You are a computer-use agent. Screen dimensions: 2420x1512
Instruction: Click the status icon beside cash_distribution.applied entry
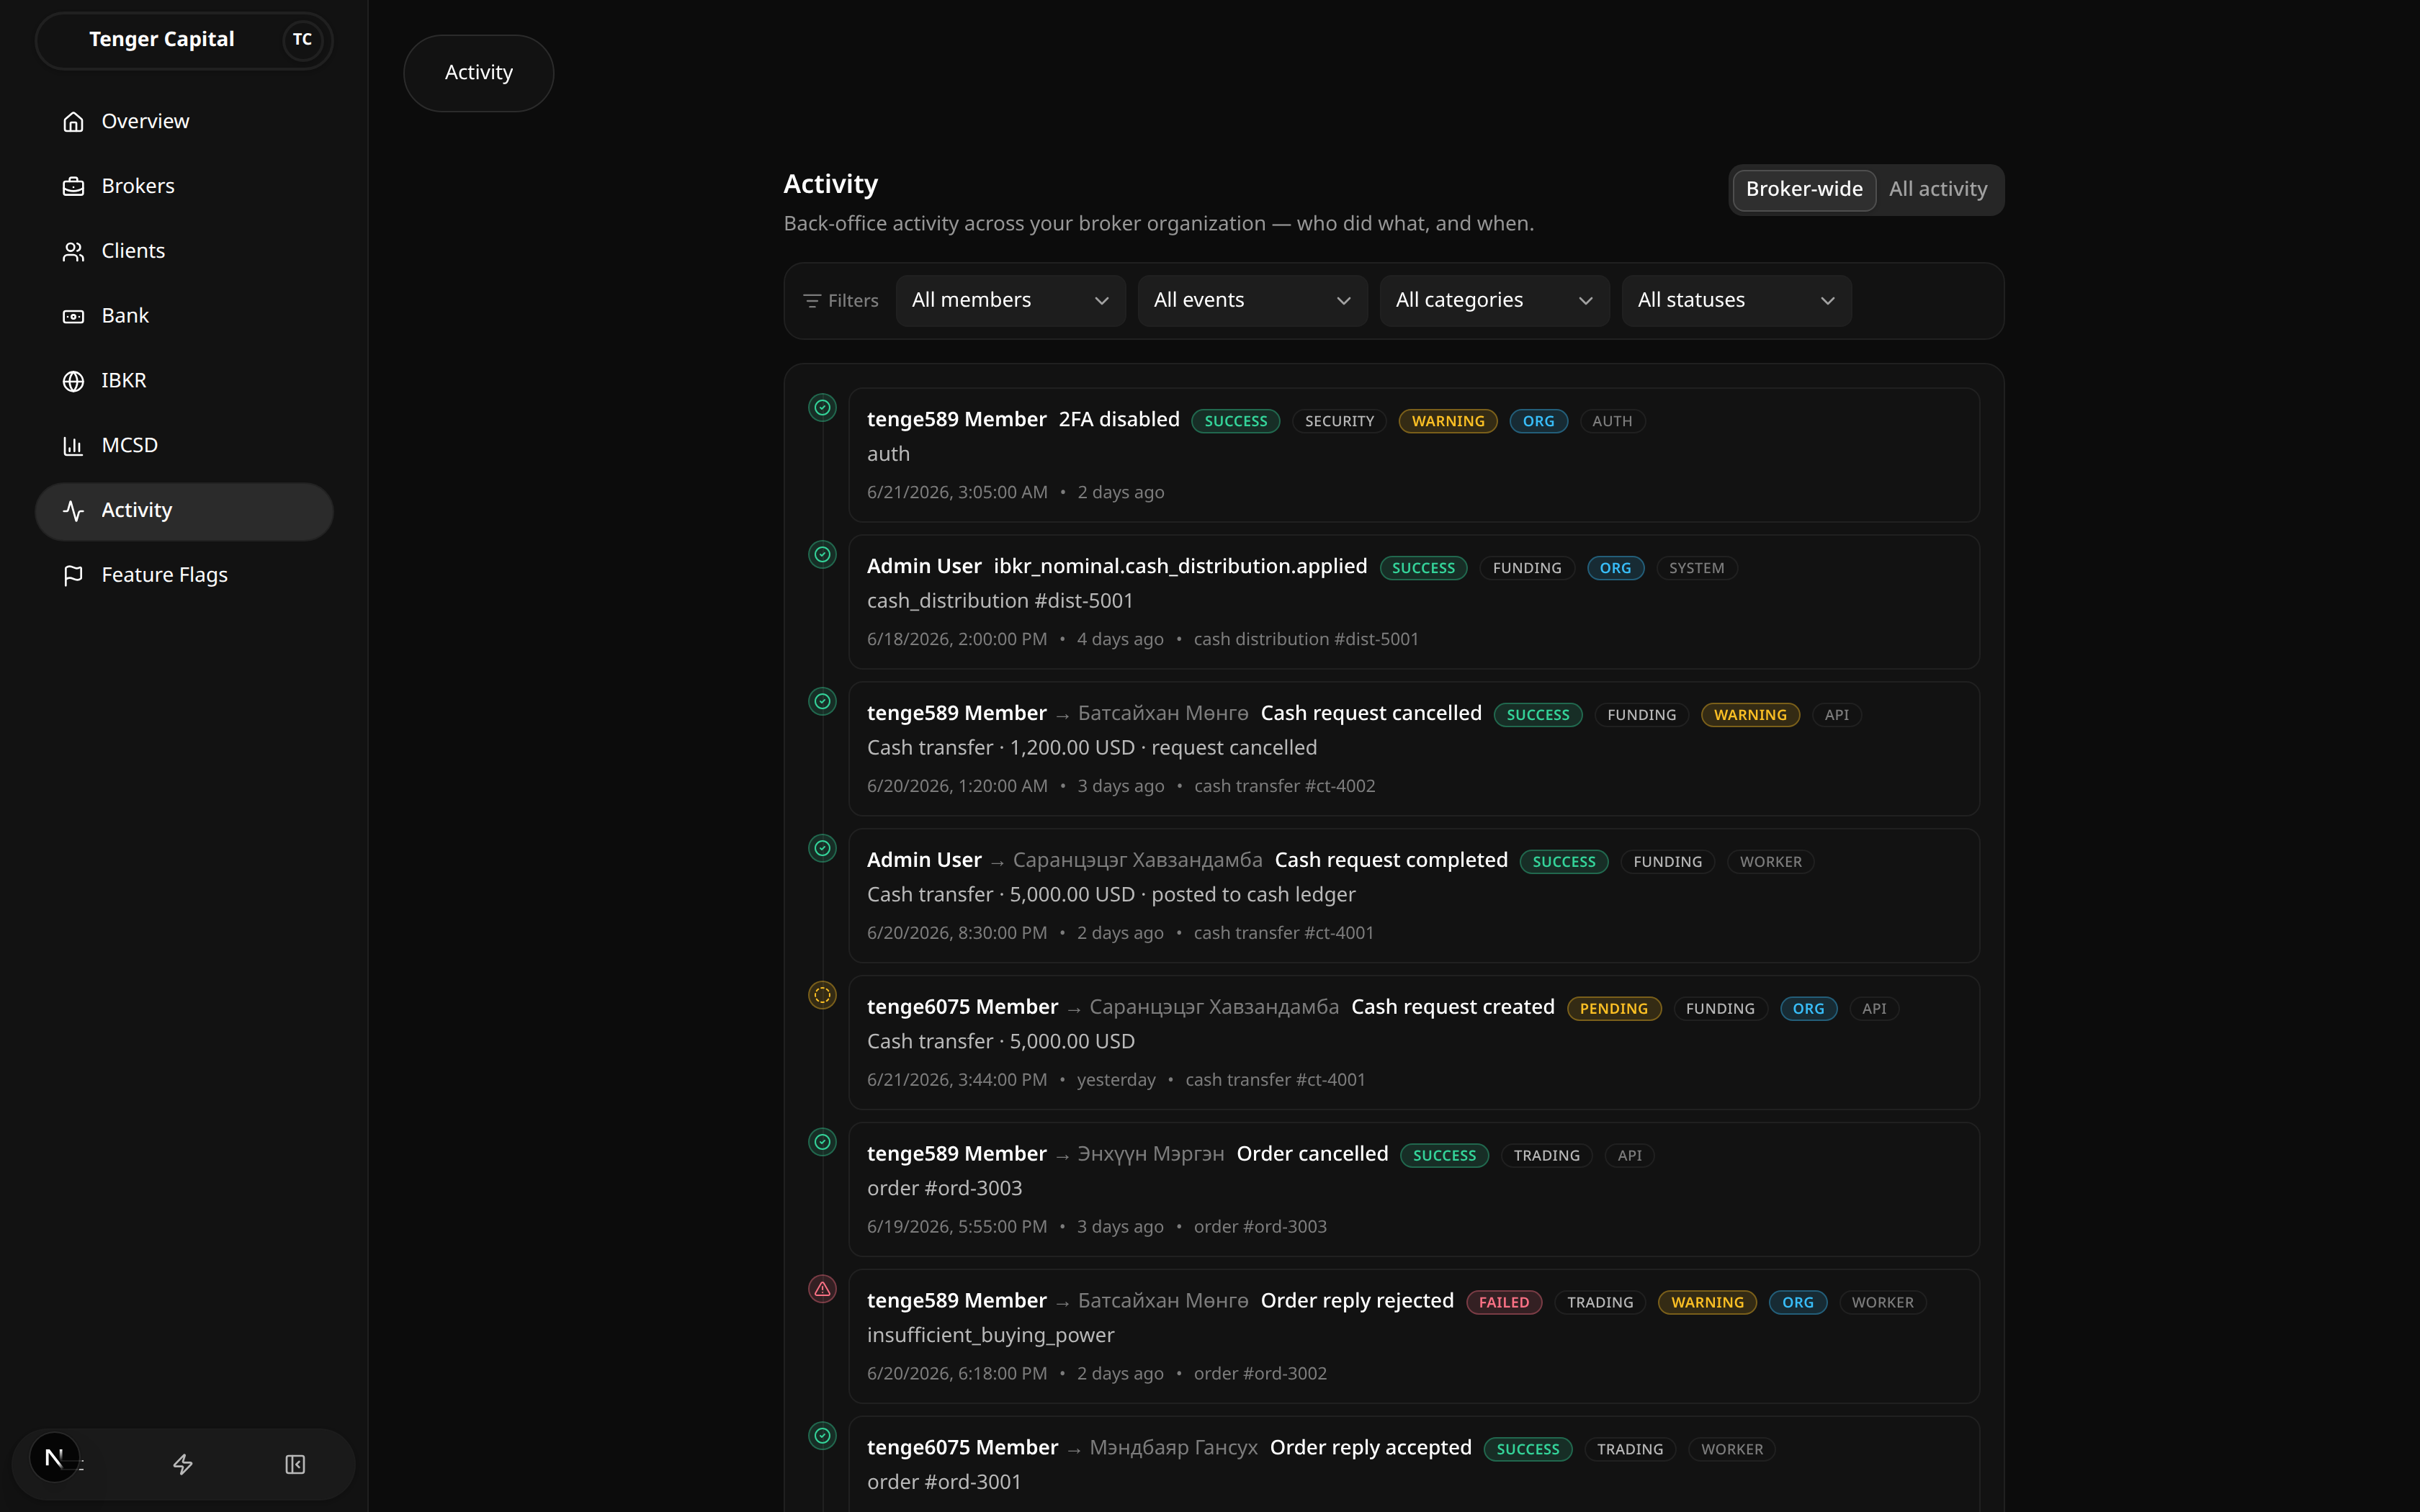[822, 555]
